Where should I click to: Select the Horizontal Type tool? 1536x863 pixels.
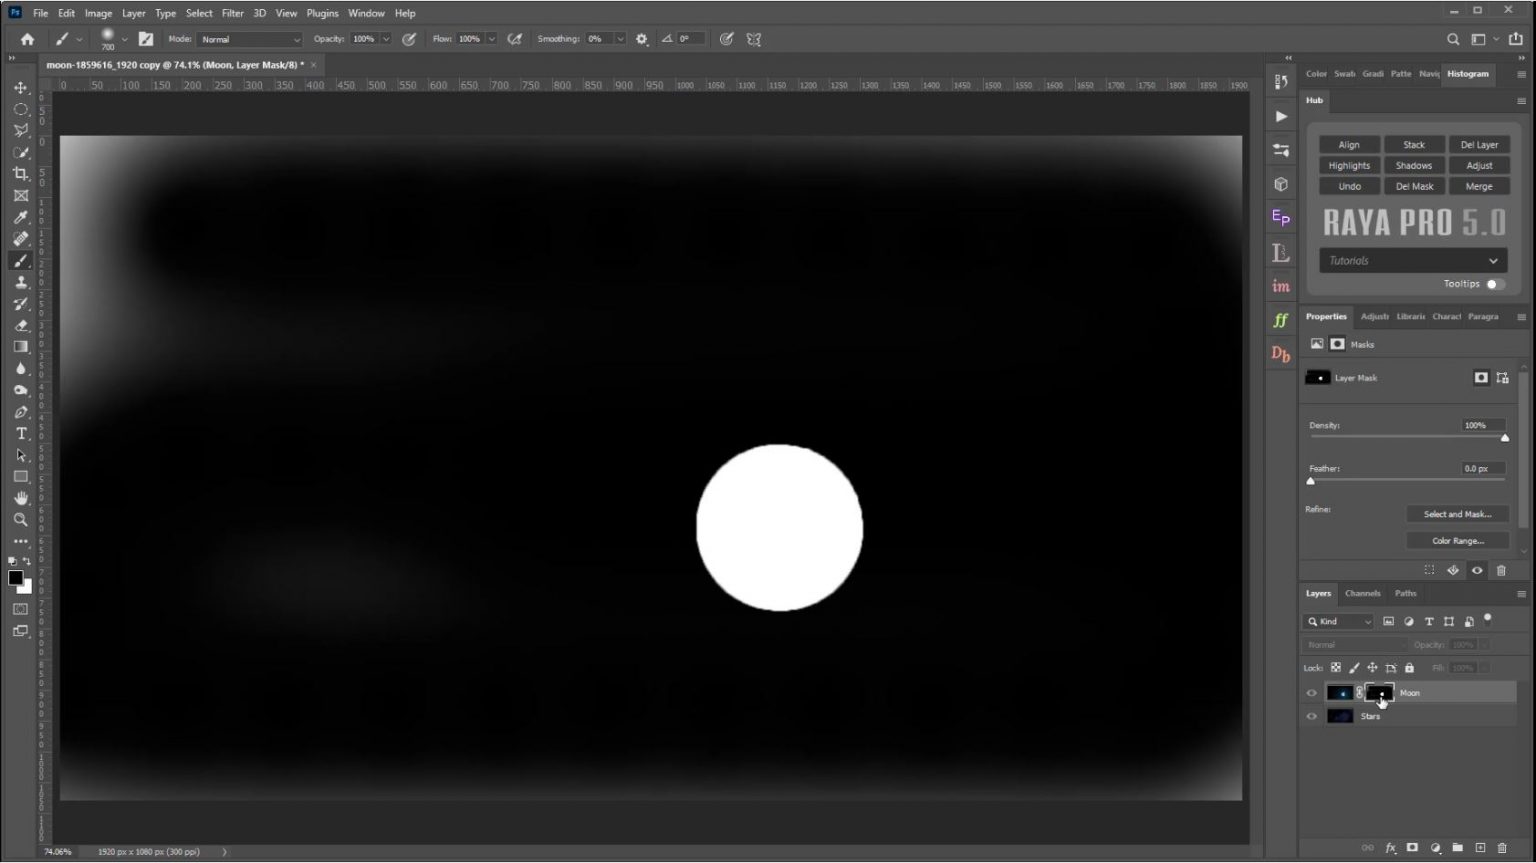(19, 433)
